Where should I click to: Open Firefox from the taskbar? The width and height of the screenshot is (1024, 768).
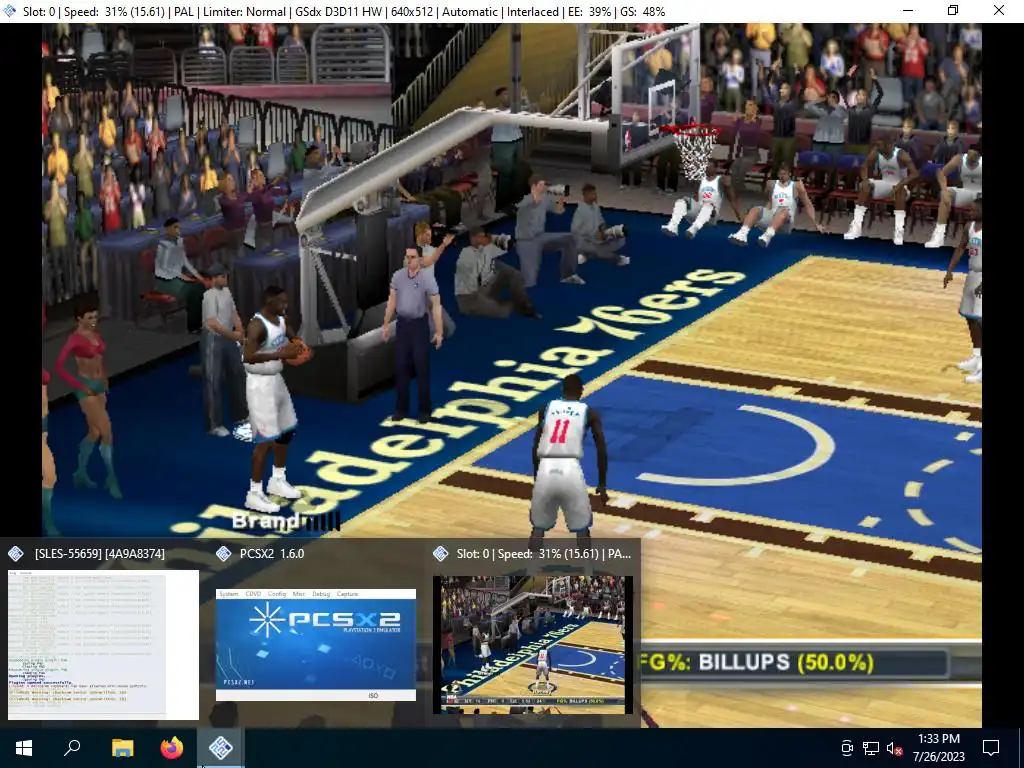pos(172,748)
